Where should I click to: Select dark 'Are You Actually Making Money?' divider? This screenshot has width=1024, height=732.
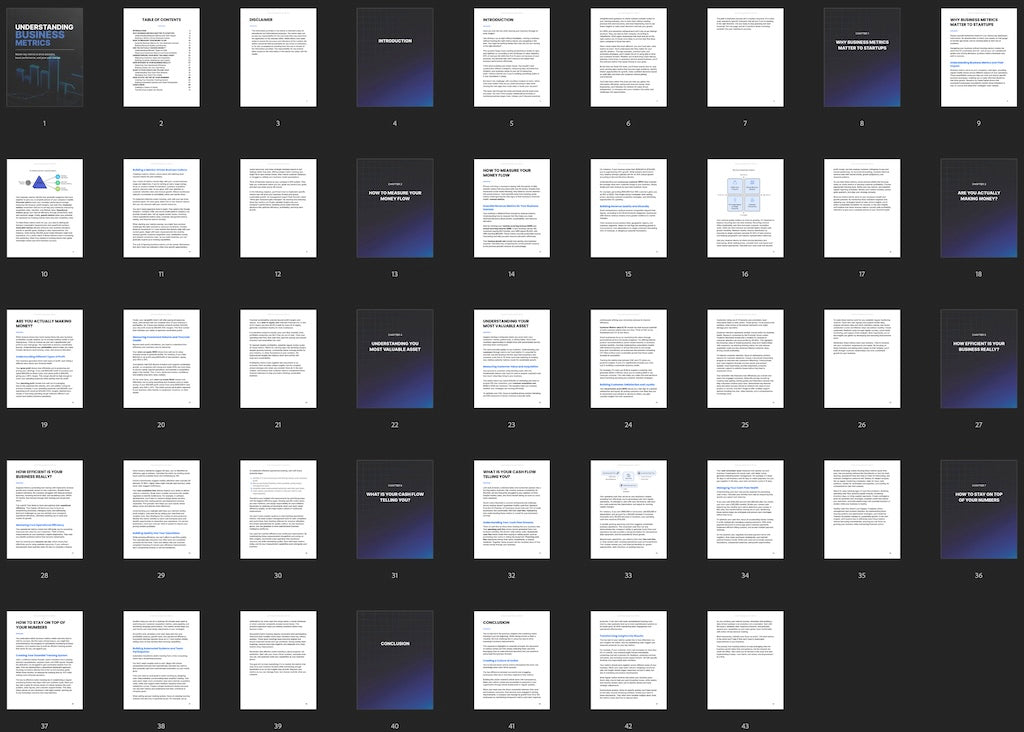pyautogui.click(x=978, y=208)
